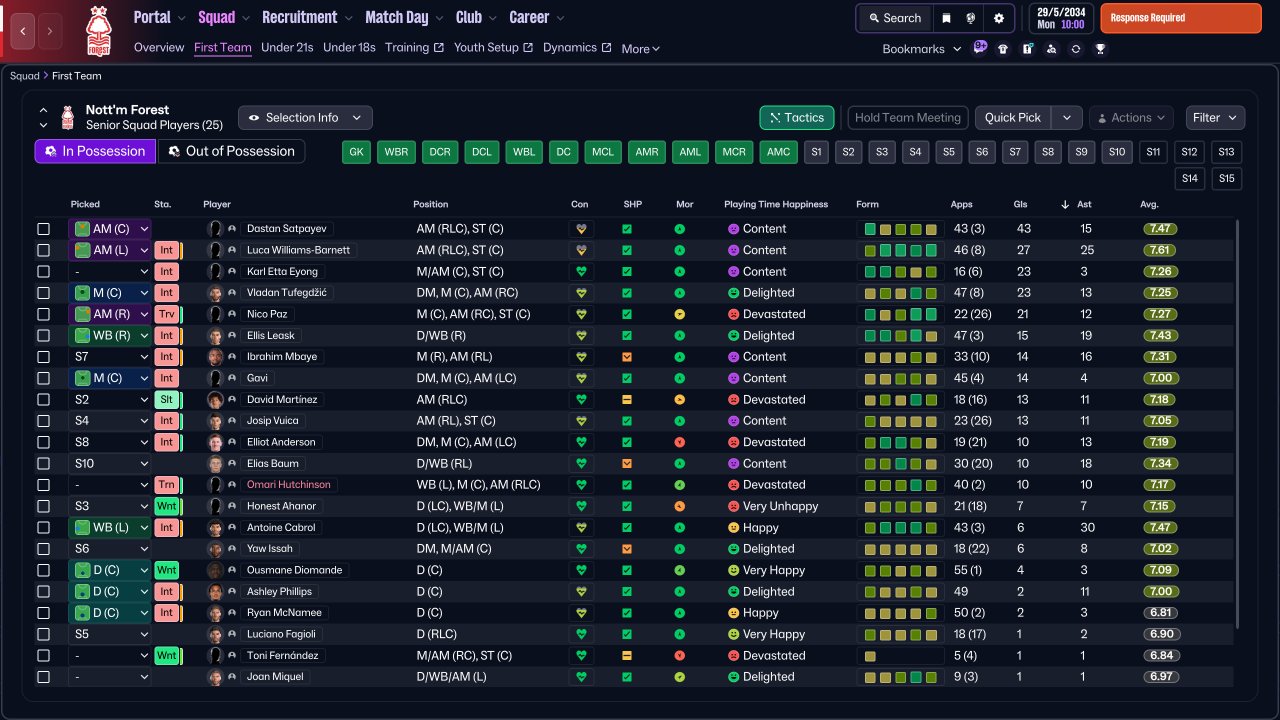Viewport: 1280px width, 720px height.
Task: Switch to Out of Possession view
Action: coord(232,151)
